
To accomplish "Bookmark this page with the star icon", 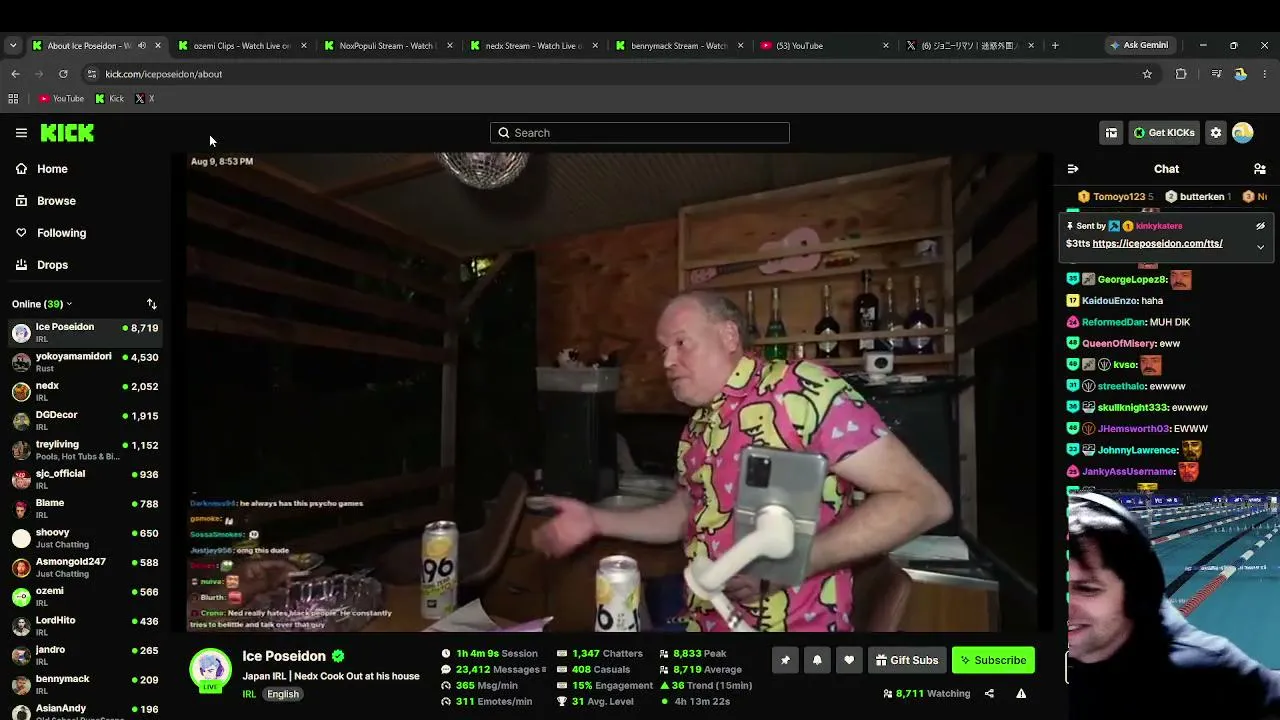I will [1147, 74].
